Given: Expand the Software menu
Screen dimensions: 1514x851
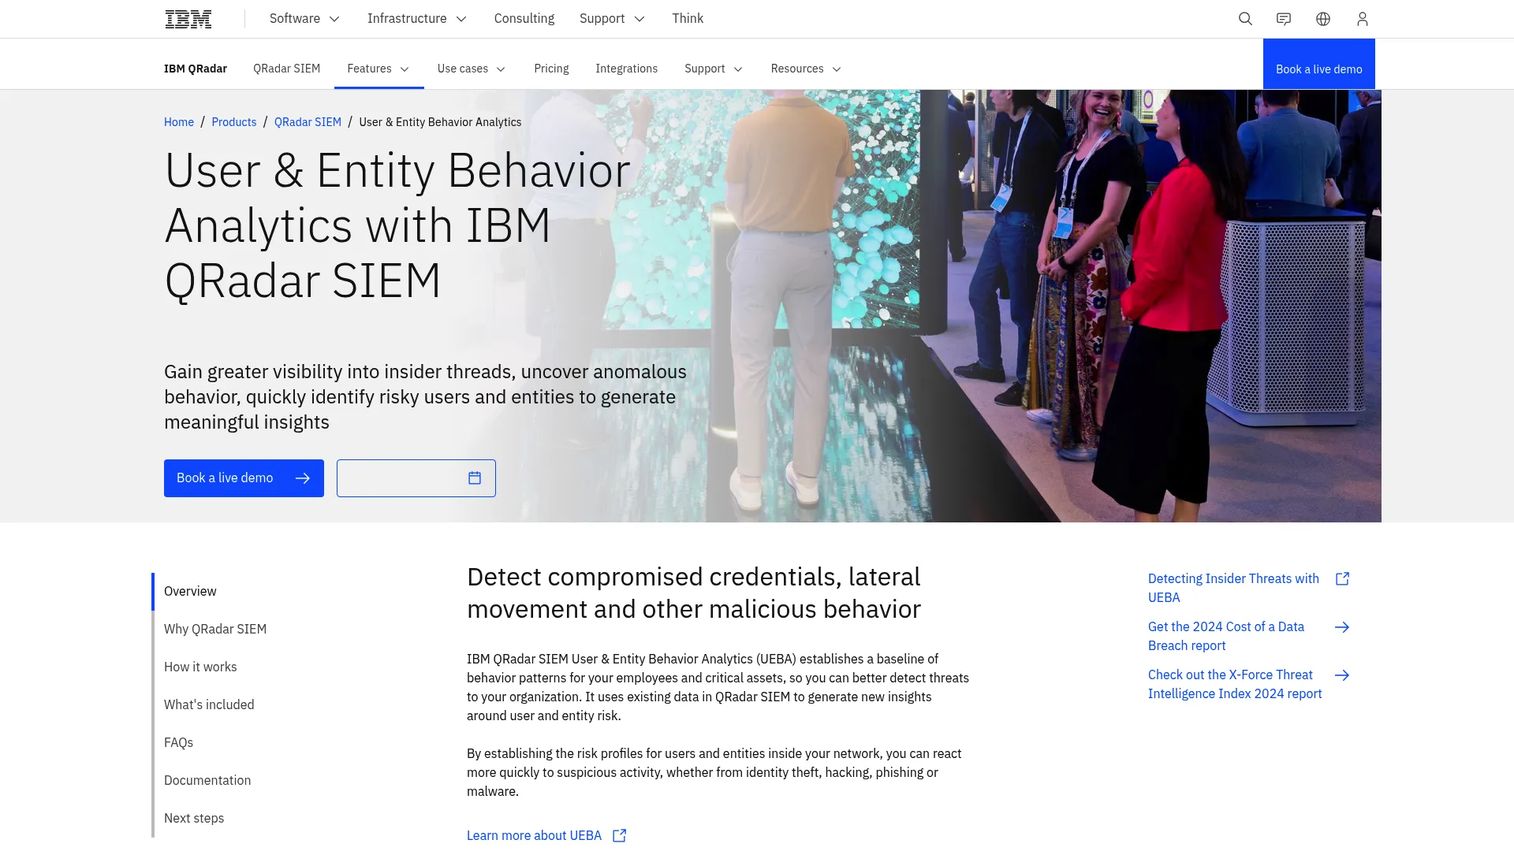Looking at the screenshot, I should [x=304, y=18].
